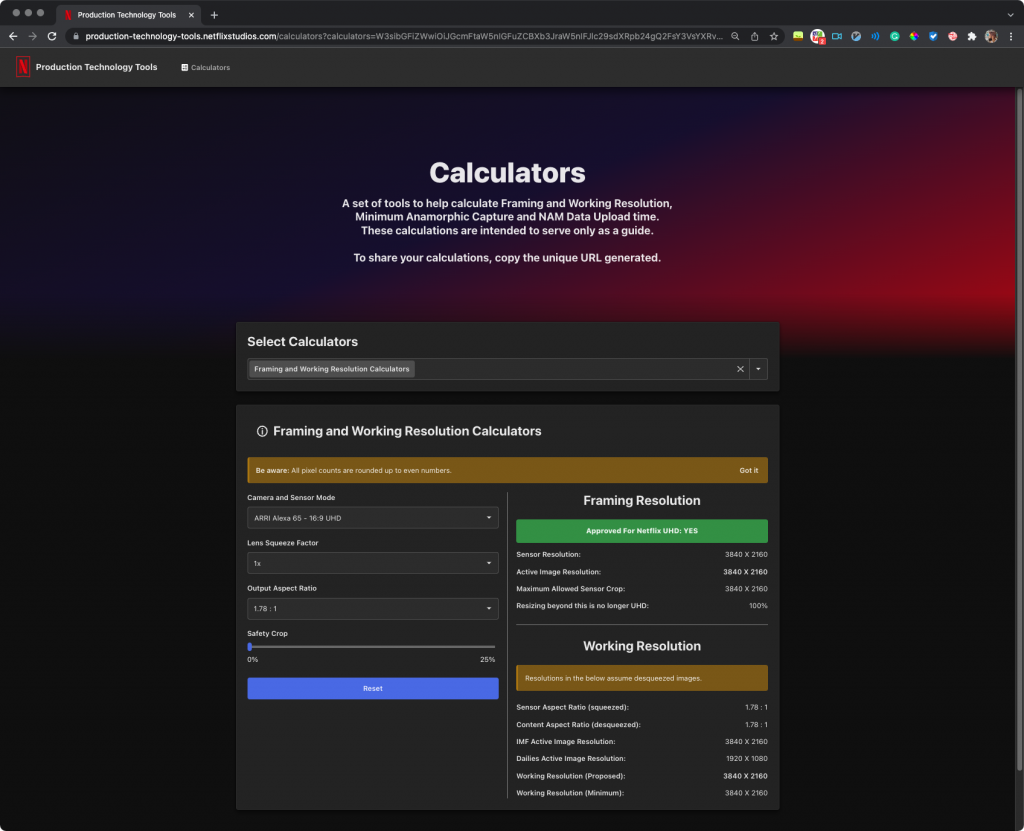This screenshot has height=831, width=1024.
Task: Click the IMF Active Image Resolution label
Action: pyautogui.click(x=566, y=741)
